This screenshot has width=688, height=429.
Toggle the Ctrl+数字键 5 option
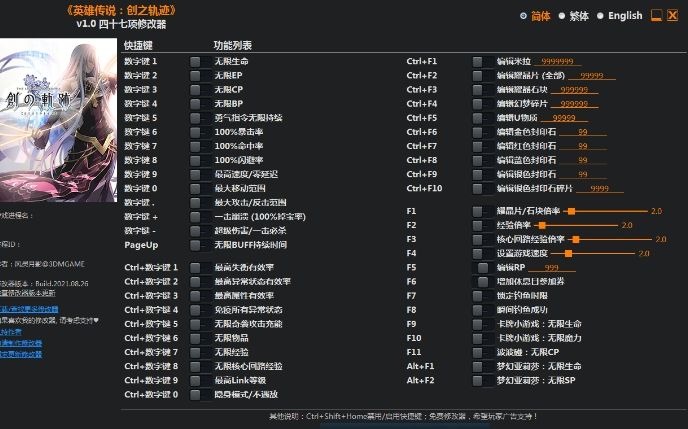click(200, 324)
